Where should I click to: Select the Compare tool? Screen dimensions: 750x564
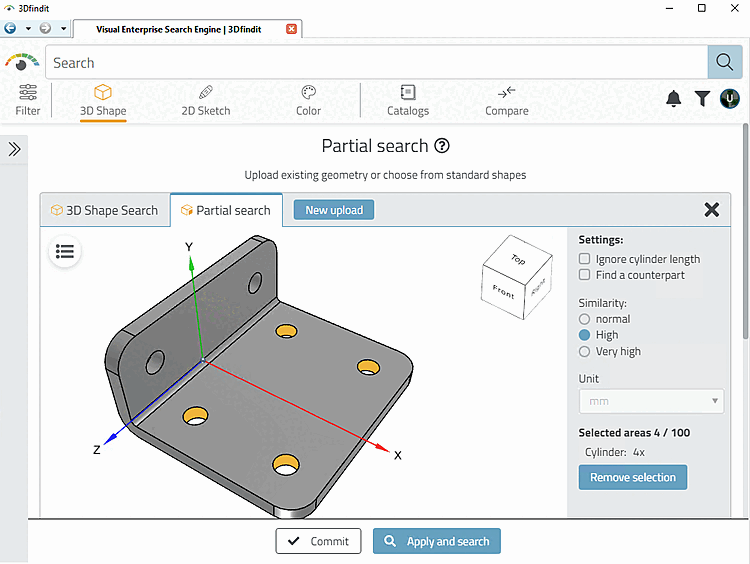point(507,99)
